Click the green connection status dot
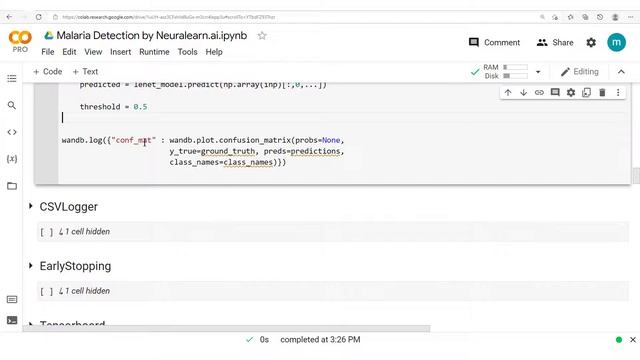 point(619,340)
